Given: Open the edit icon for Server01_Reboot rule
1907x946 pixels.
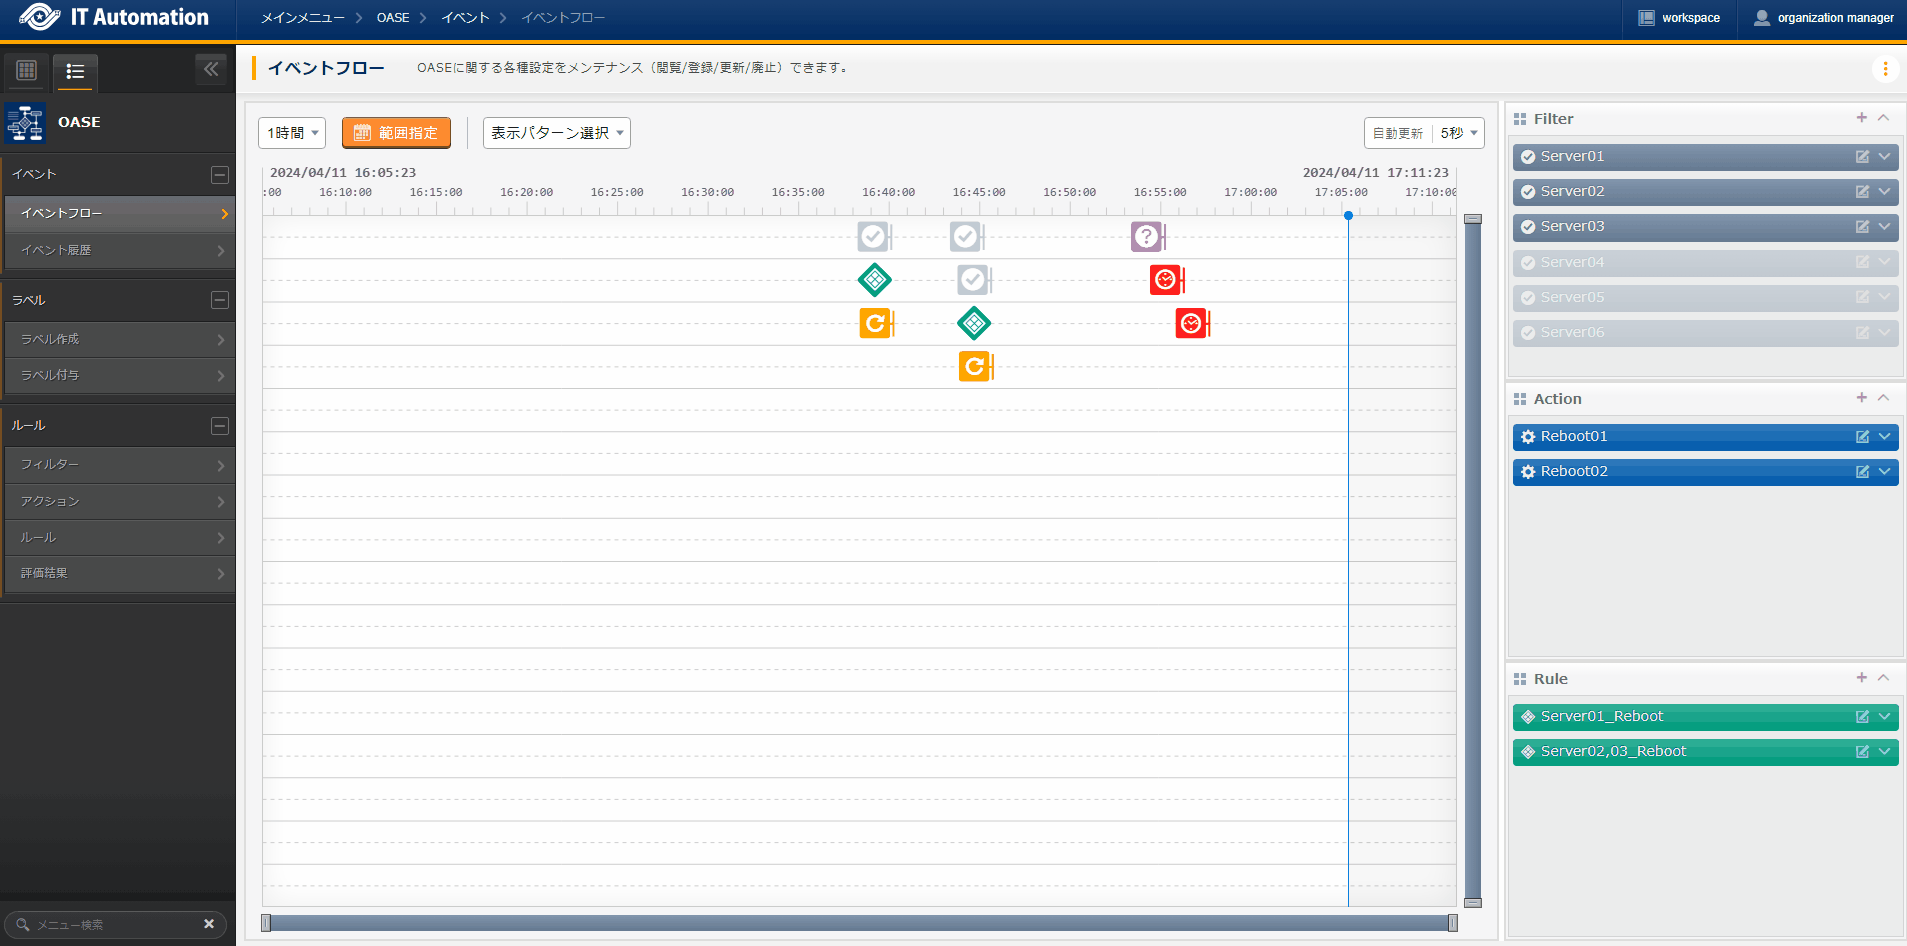Looking at the screenshot, I should click(1862, 717).
